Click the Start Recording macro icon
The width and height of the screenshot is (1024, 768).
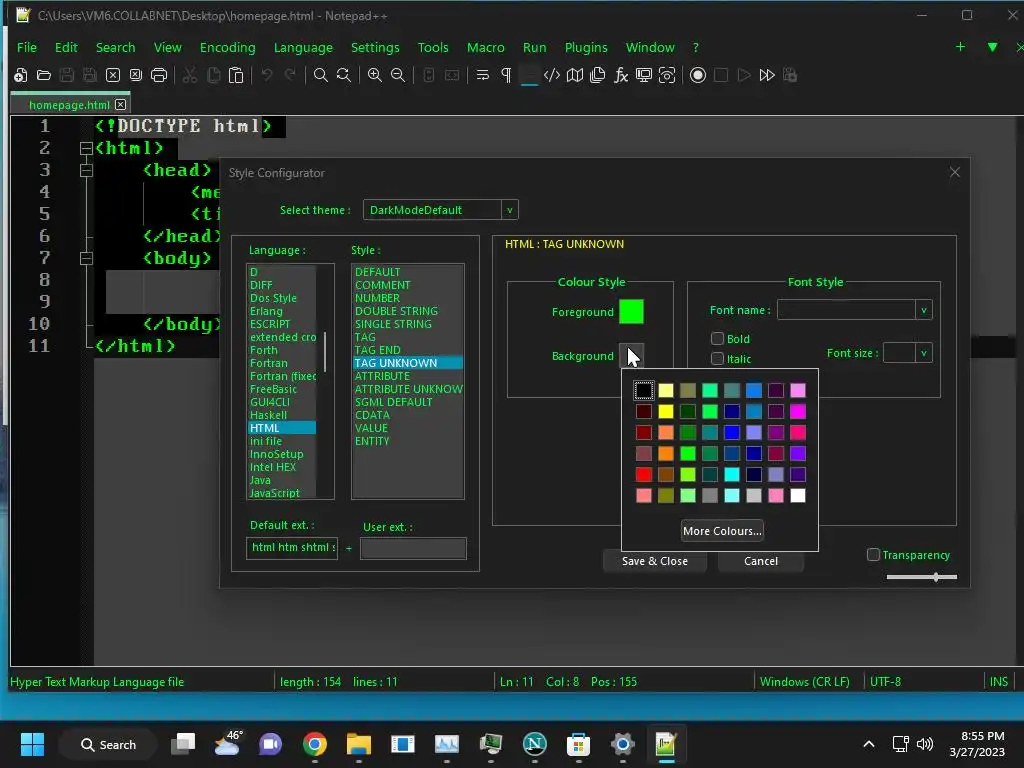(698, 75)
